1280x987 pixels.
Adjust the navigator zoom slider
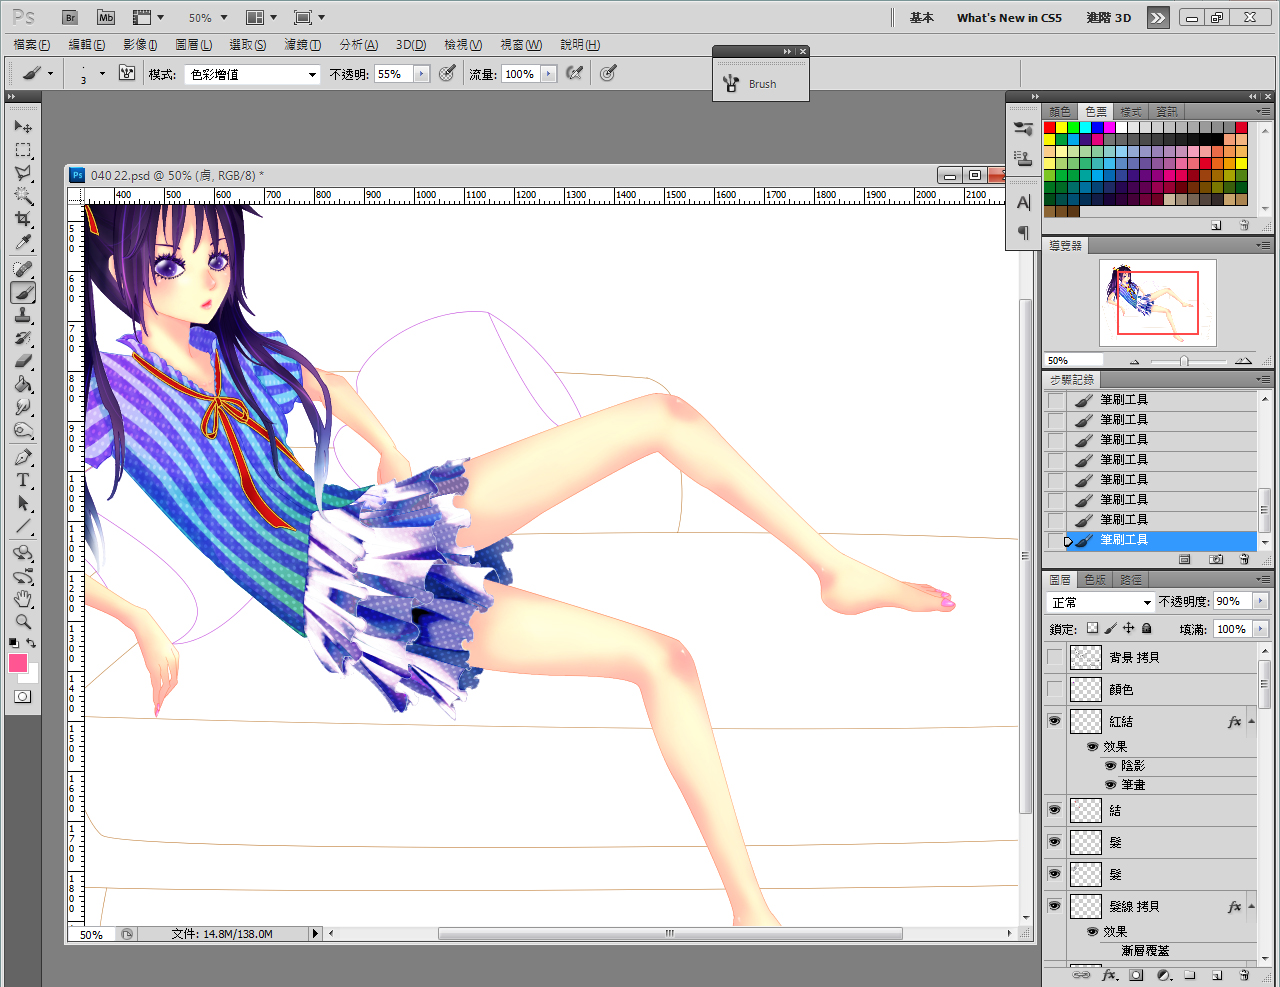coord(1184,361)
